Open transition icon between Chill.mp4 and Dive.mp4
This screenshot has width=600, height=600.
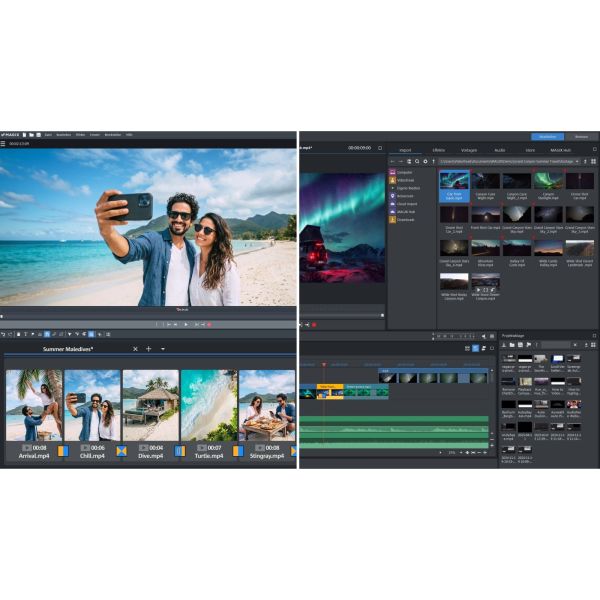tap(121, 452)
